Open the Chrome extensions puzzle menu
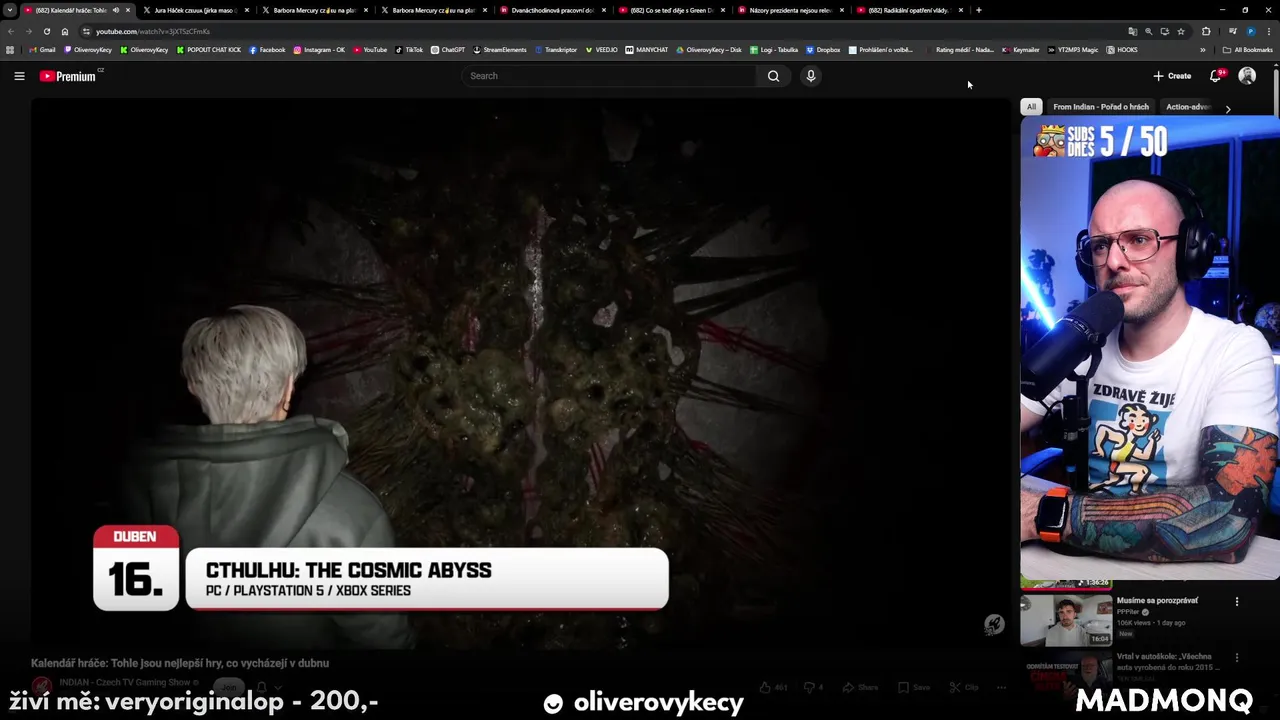Viewport: 1280px width, 720px height. coord(1206,31)
